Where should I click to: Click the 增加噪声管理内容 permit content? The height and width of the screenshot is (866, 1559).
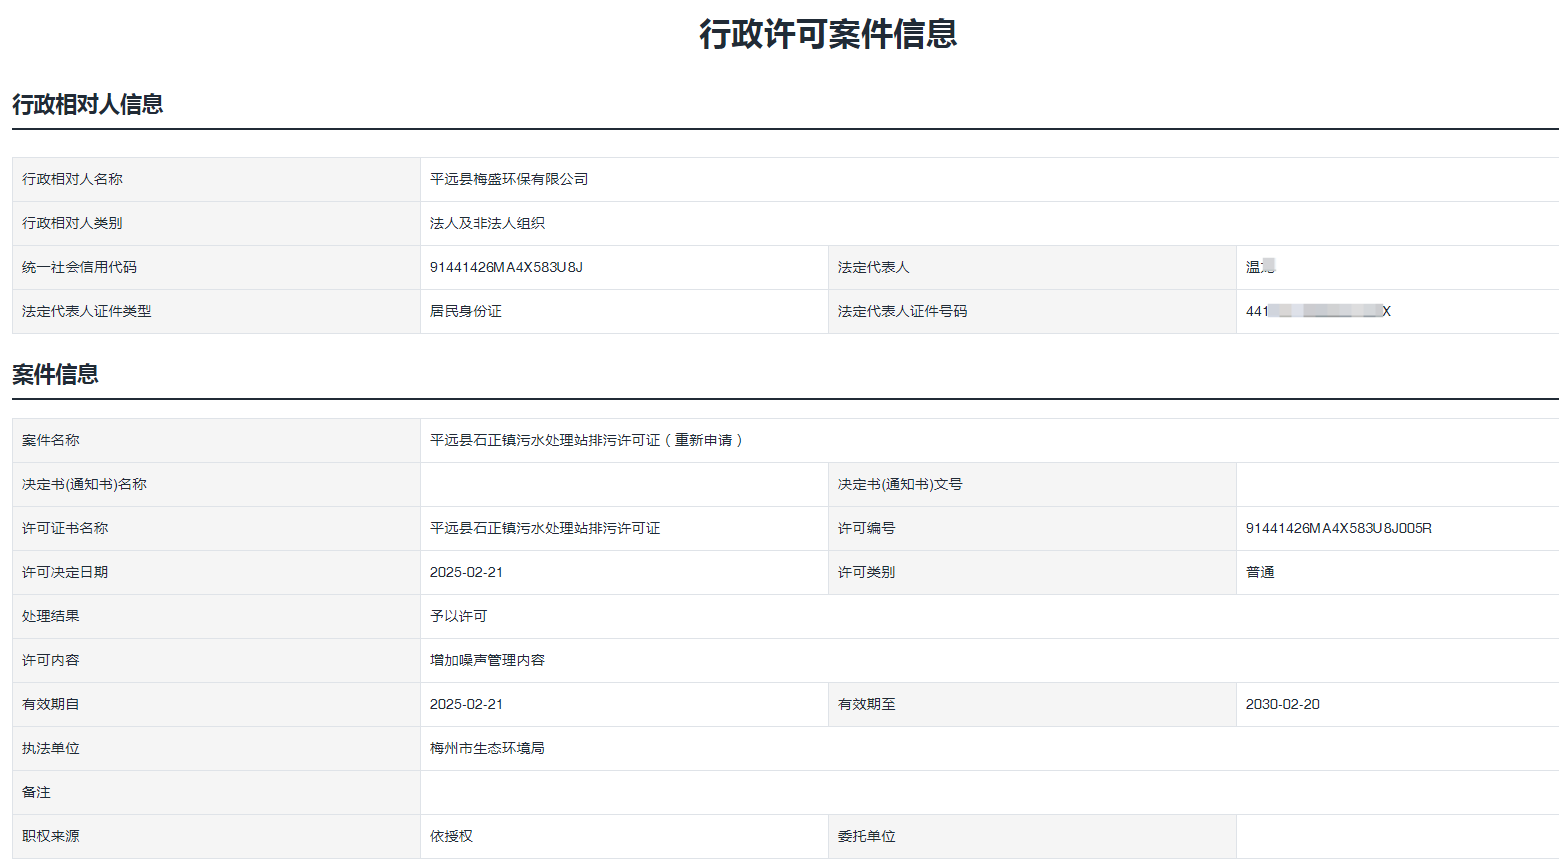pos(487,660)
